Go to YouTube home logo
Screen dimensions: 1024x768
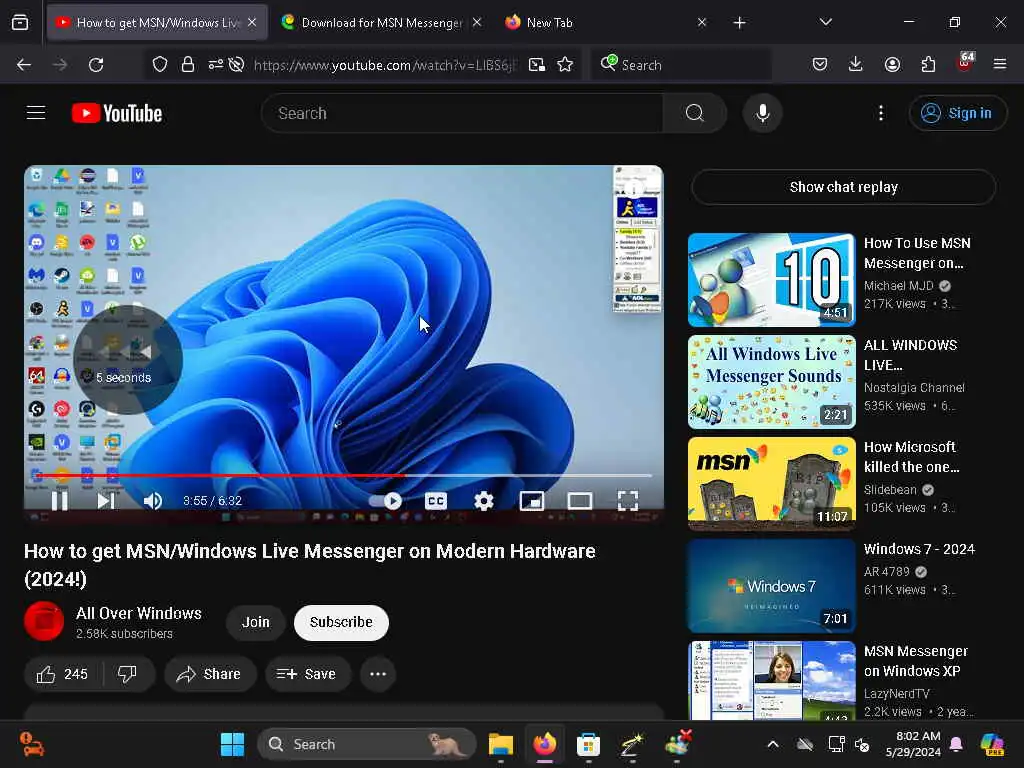point(117,113)
